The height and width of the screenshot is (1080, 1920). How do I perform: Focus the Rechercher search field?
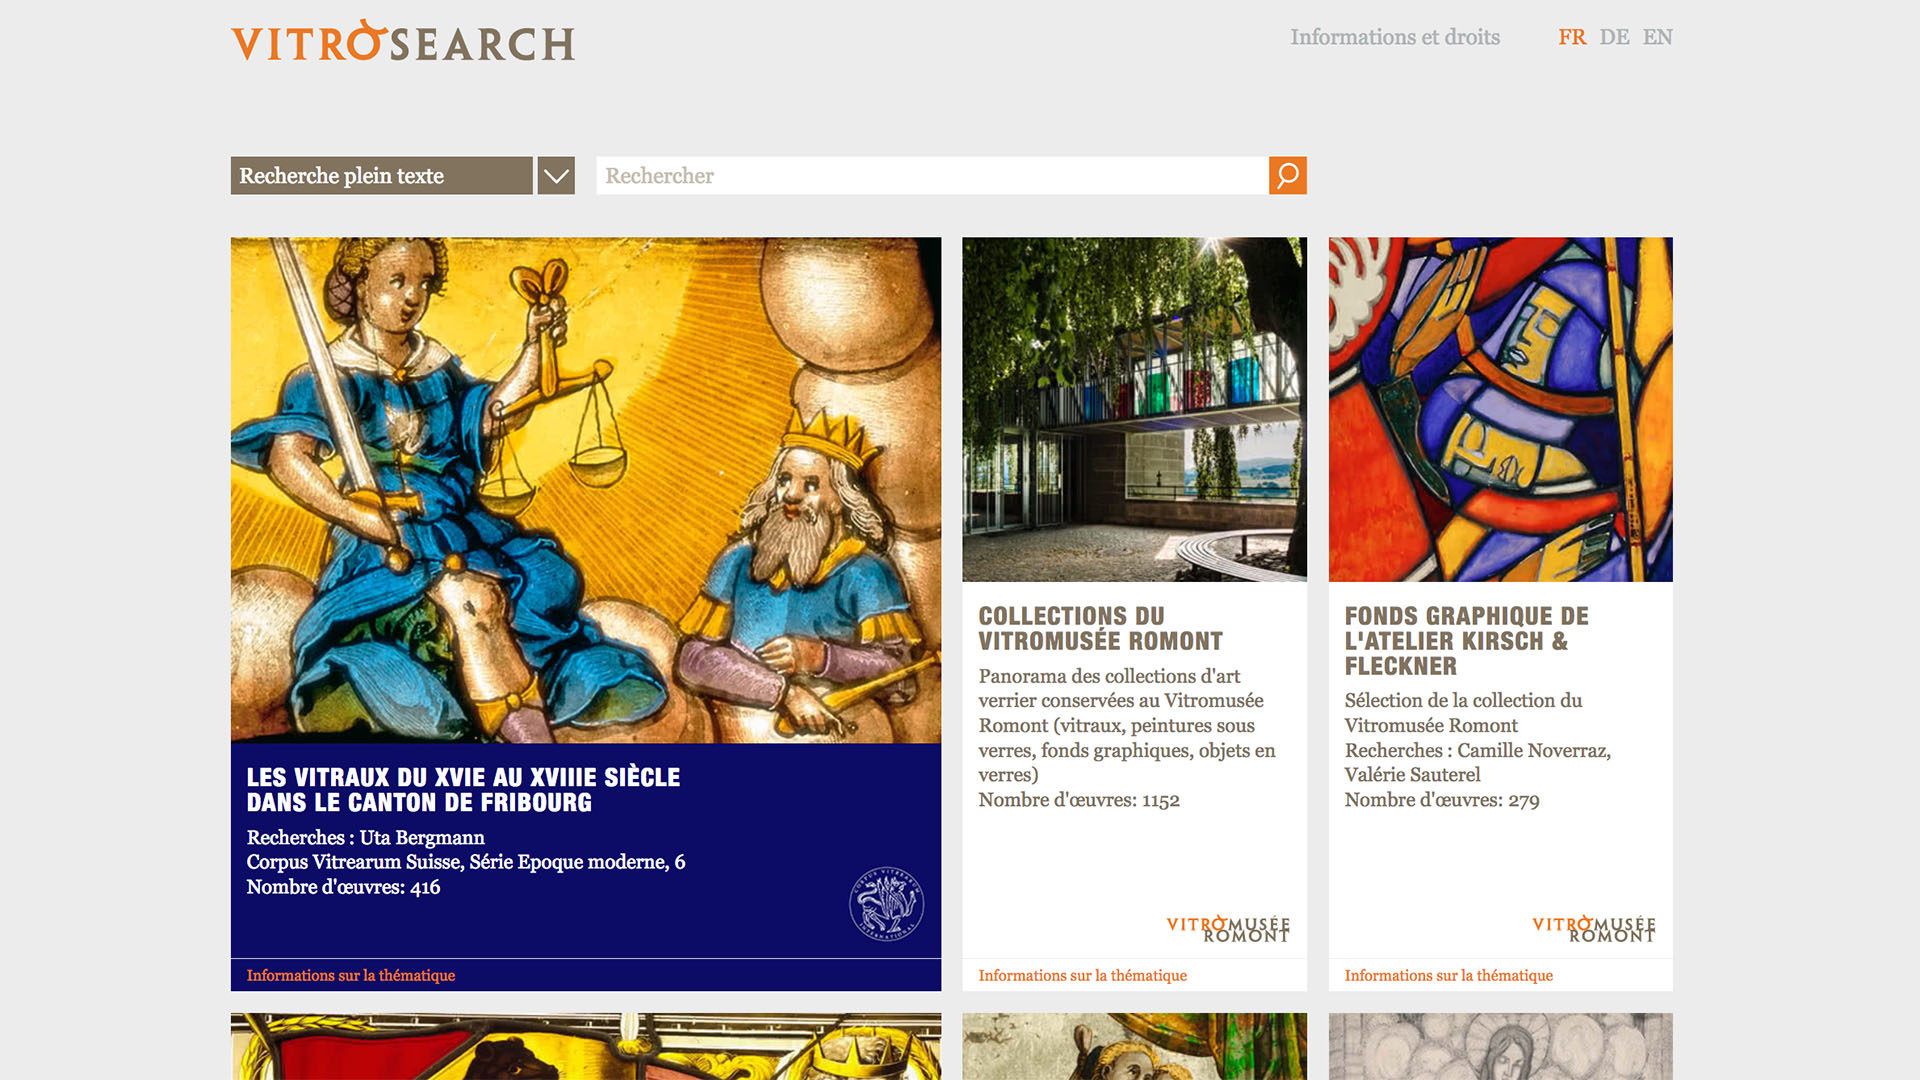pos(932,176)
